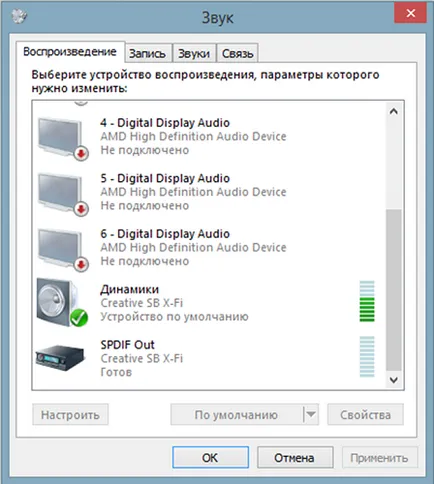Click the Динамики volume level meter
Image resolution: width=434 pixels, height=484 pixels.
click(367, 301)
